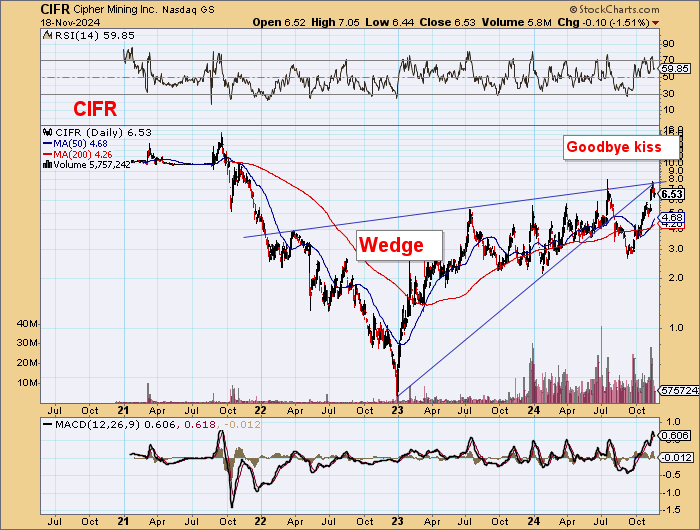Click the CIFR Cipher Mining Inc. title

coord(99,9)
